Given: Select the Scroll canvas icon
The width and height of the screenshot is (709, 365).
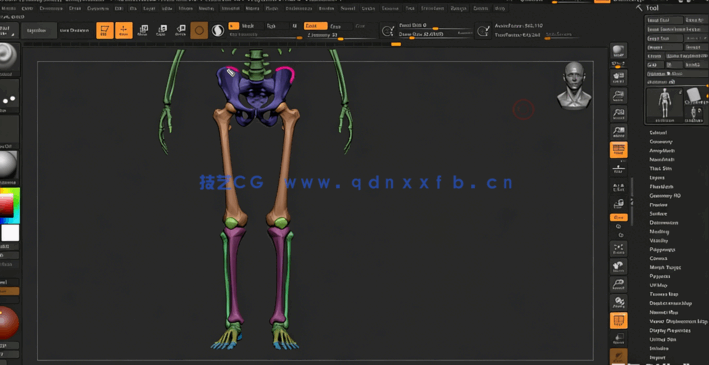Looking at the screenshot, I should click(618, 77).
